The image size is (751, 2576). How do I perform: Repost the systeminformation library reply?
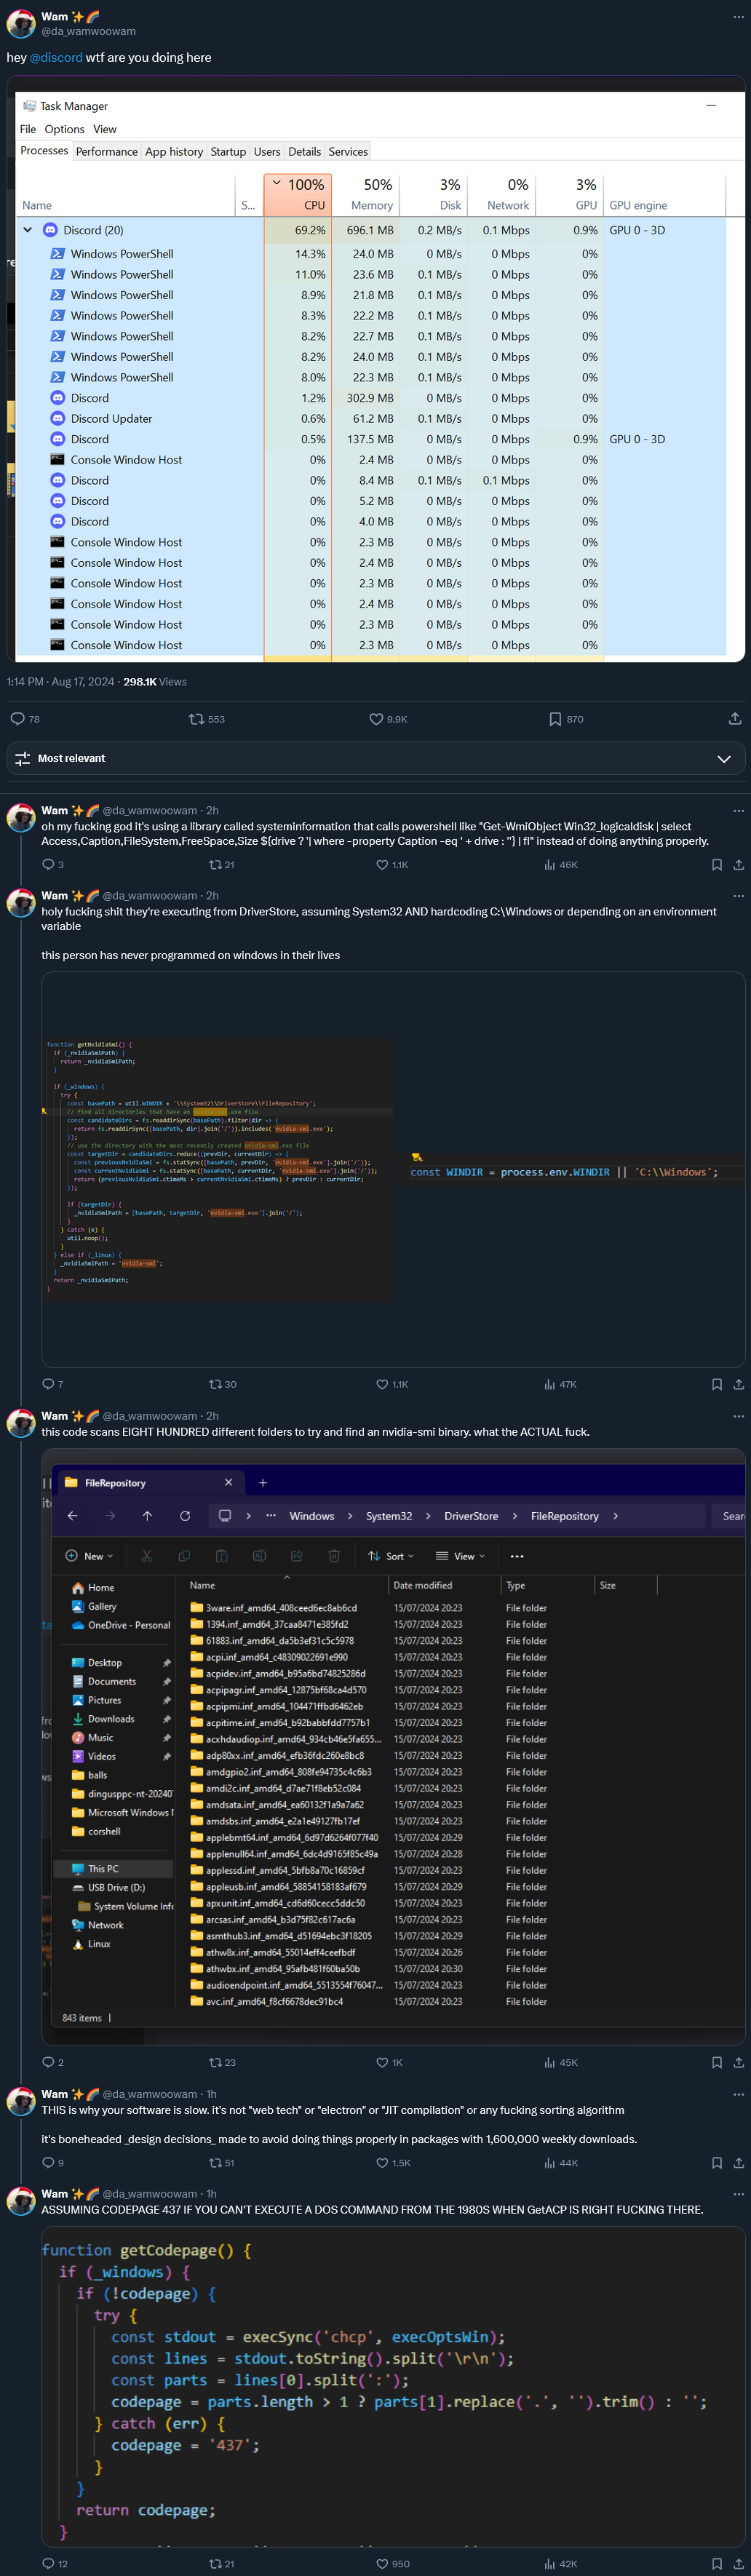tap(221, 865)
